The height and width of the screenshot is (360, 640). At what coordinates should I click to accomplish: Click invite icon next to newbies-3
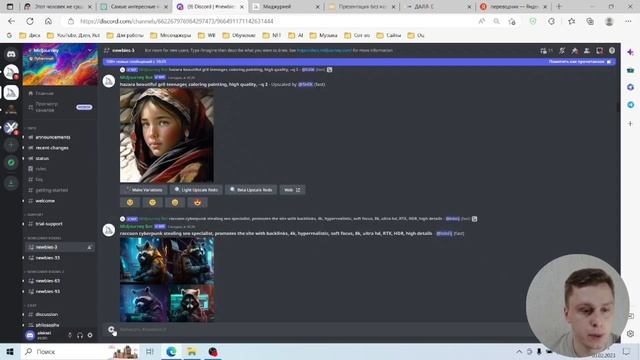[90, 247]
